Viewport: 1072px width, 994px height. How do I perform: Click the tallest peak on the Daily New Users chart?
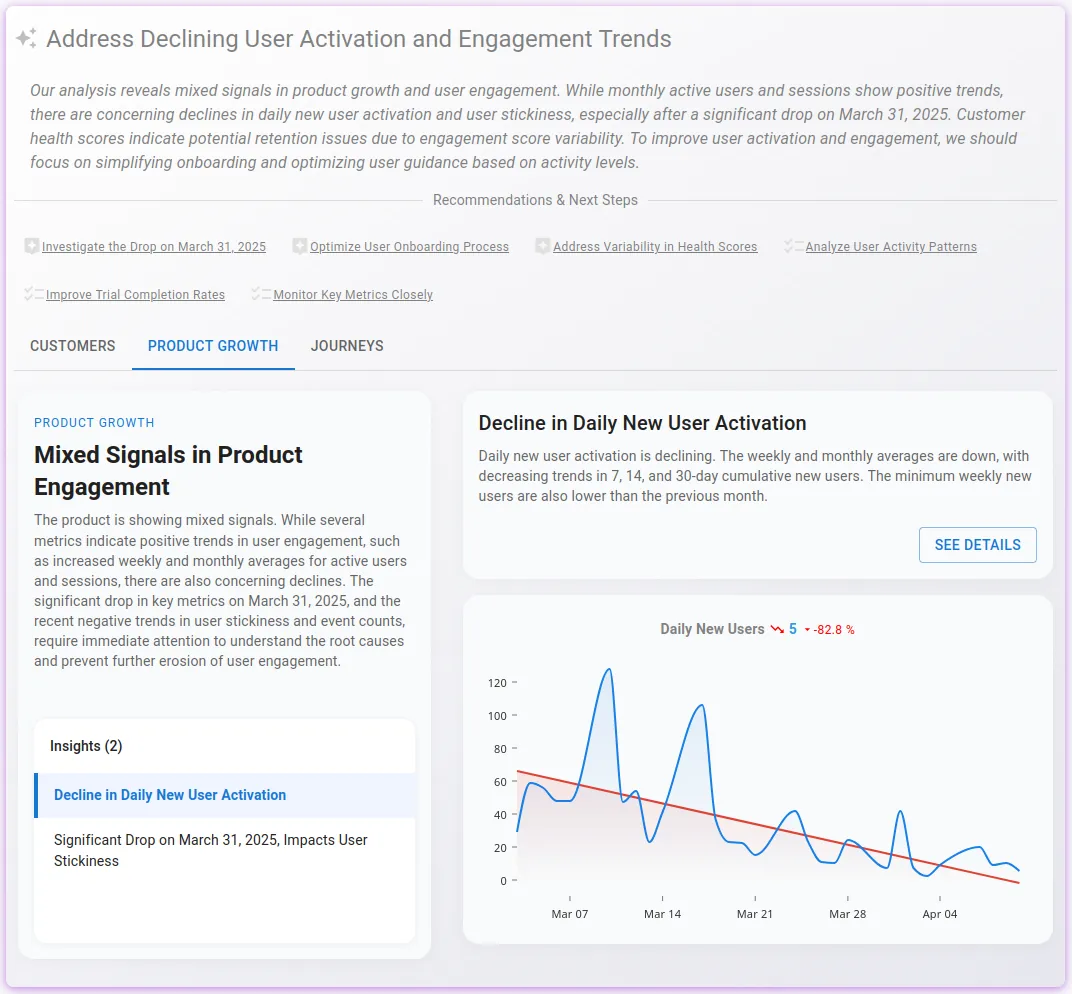point(608,670)
